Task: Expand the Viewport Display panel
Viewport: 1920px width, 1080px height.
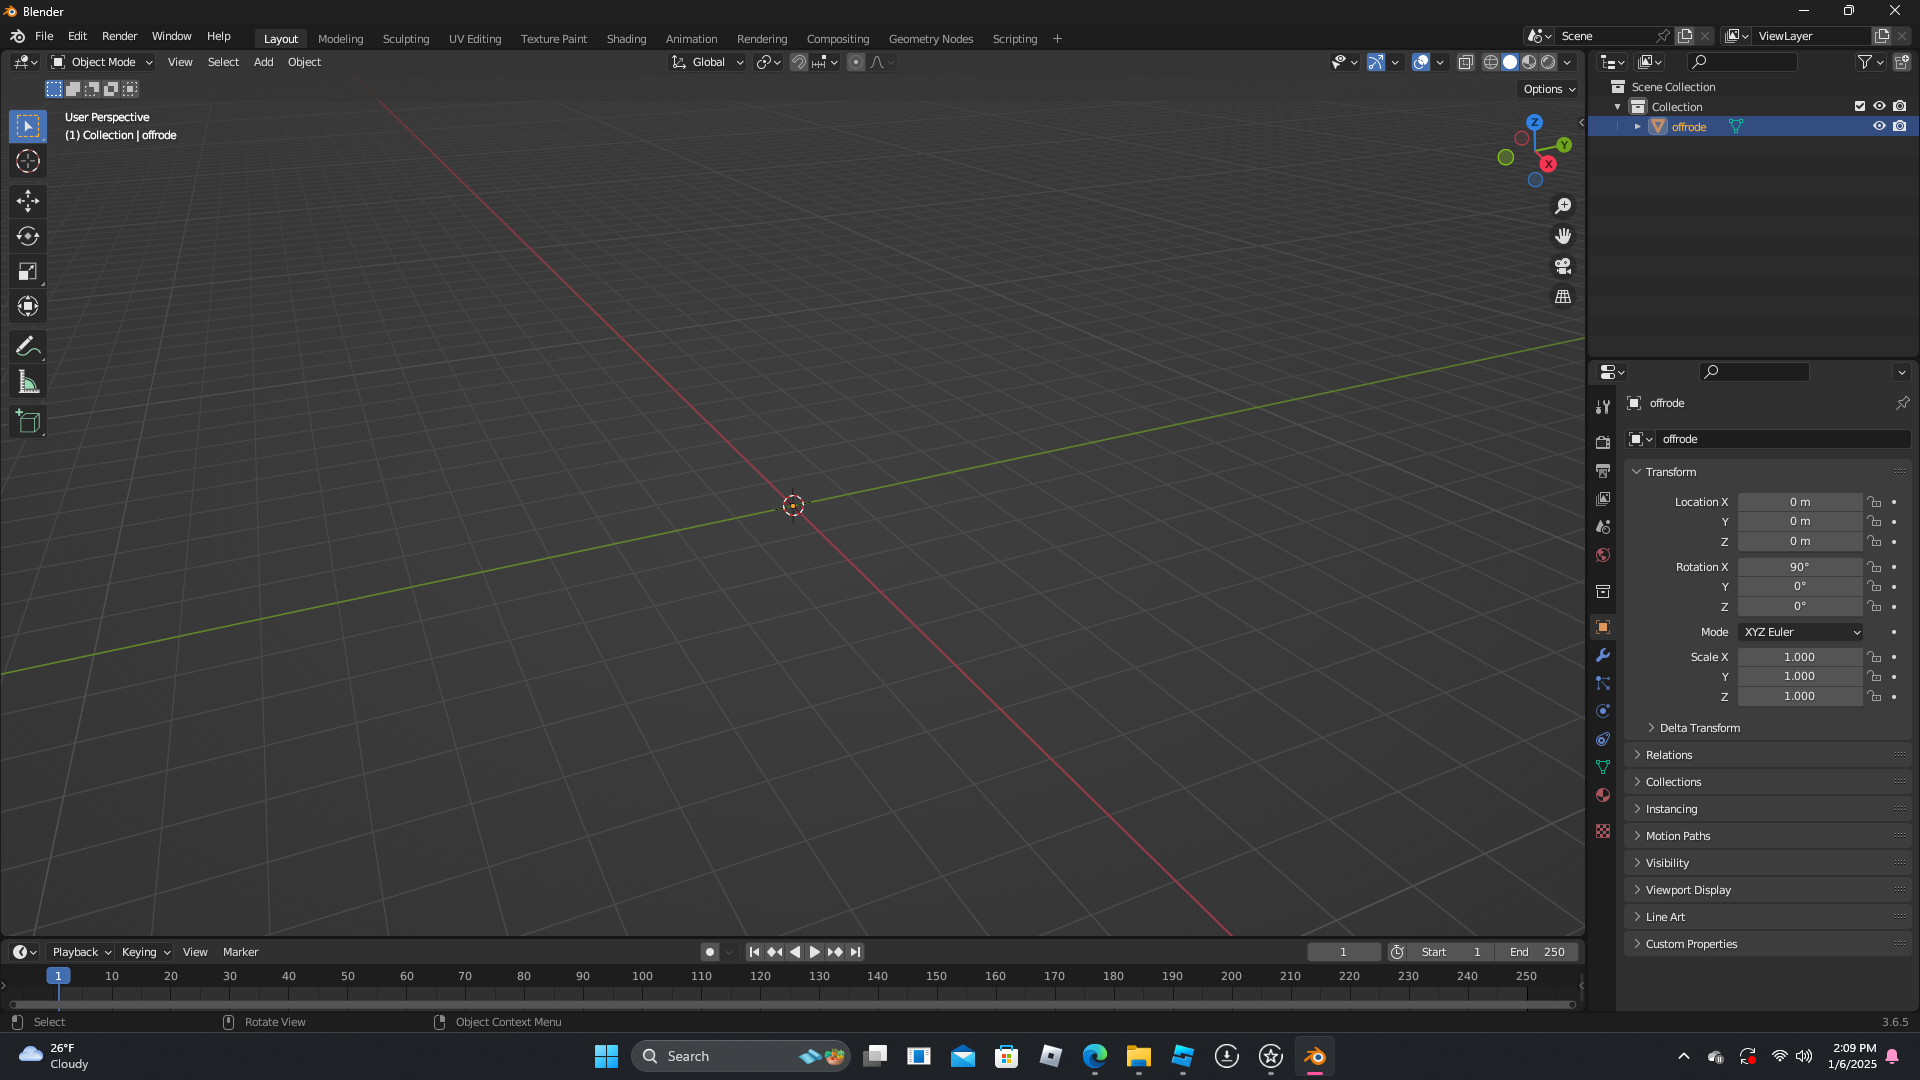Action: [x=1688, y=890]
